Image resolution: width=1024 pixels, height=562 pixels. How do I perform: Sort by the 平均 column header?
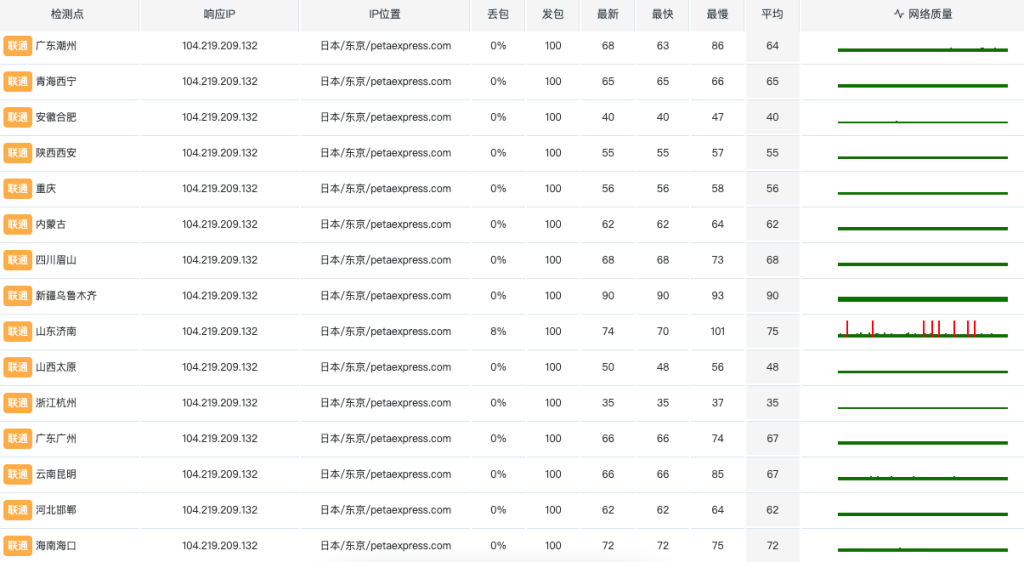(x=772, y=14)
